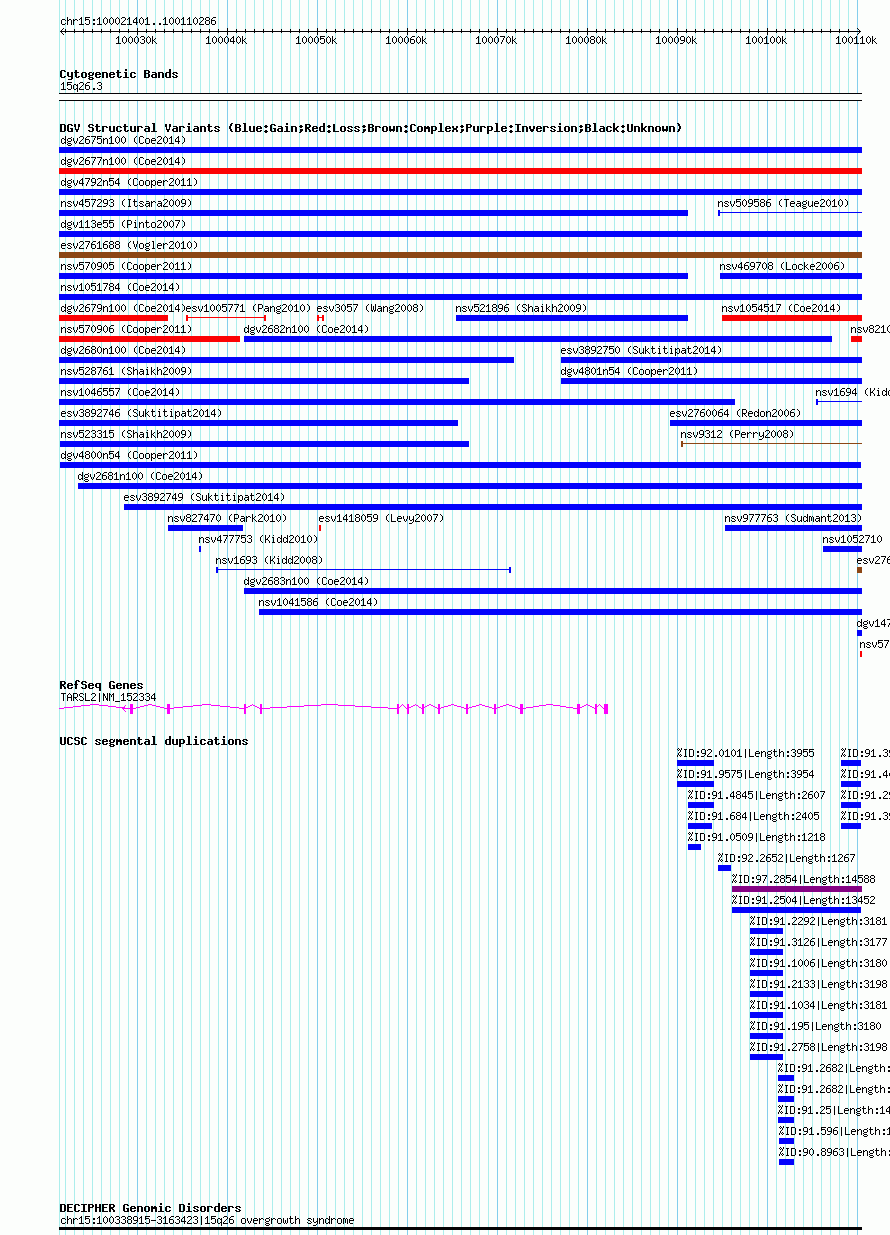Select the %ID:91.2504|Length:13452 duplication label
890x1235 pixels.
pyautogui.click(x=804, y=900)
